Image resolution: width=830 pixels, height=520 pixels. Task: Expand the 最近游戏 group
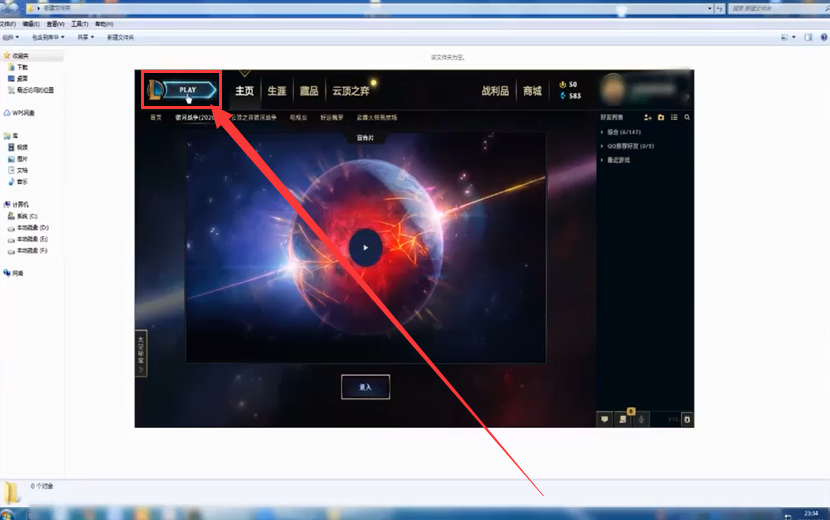point(615,160)
